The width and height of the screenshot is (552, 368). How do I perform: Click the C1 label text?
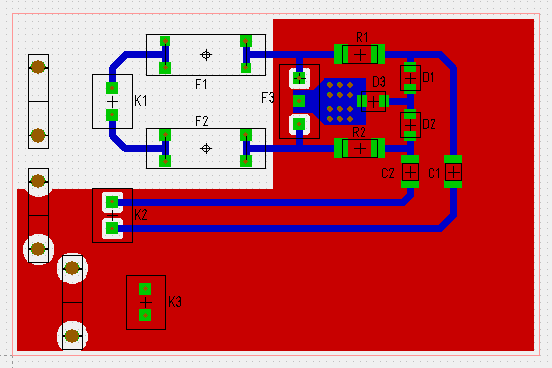[434, 173]
